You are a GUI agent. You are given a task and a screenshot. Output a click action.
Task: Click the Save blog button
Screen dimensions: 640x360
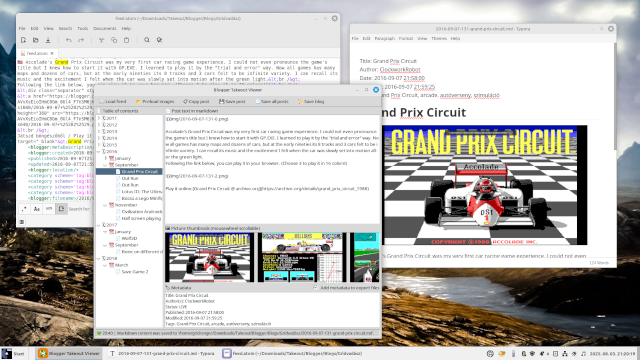click(311, 101)
